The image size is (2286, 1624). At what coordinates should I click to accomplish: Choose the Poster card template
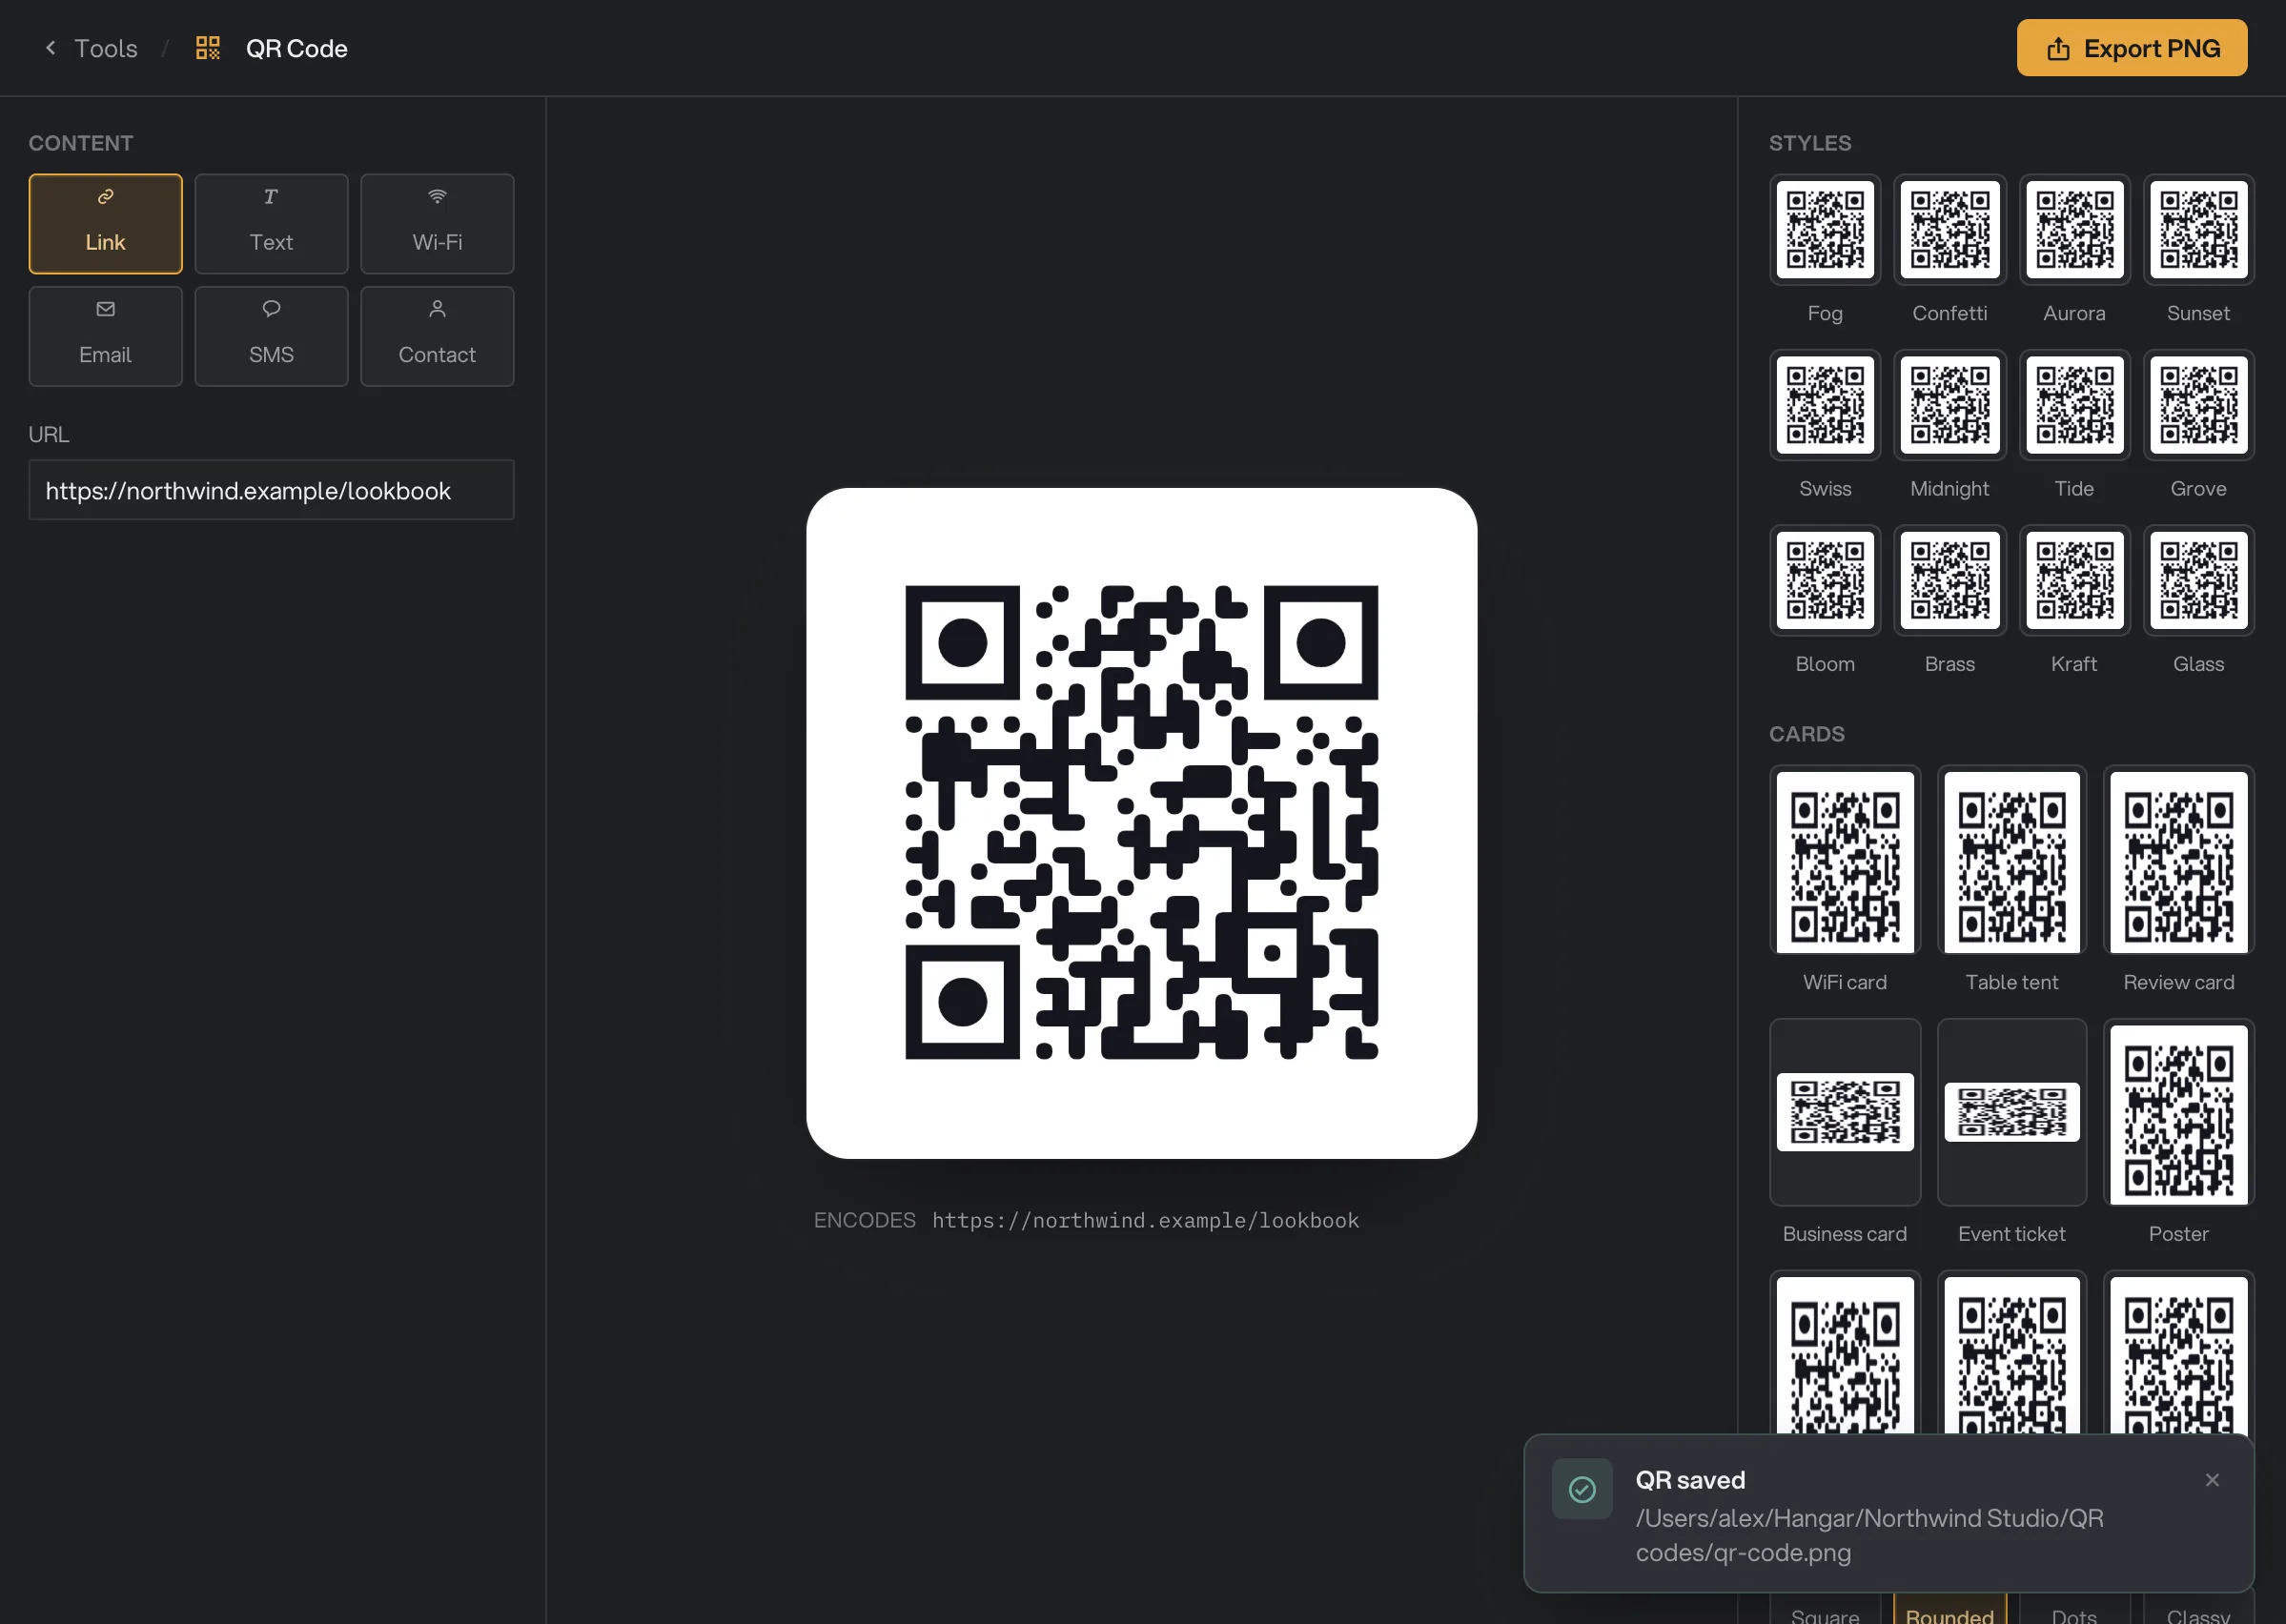2178,1112
